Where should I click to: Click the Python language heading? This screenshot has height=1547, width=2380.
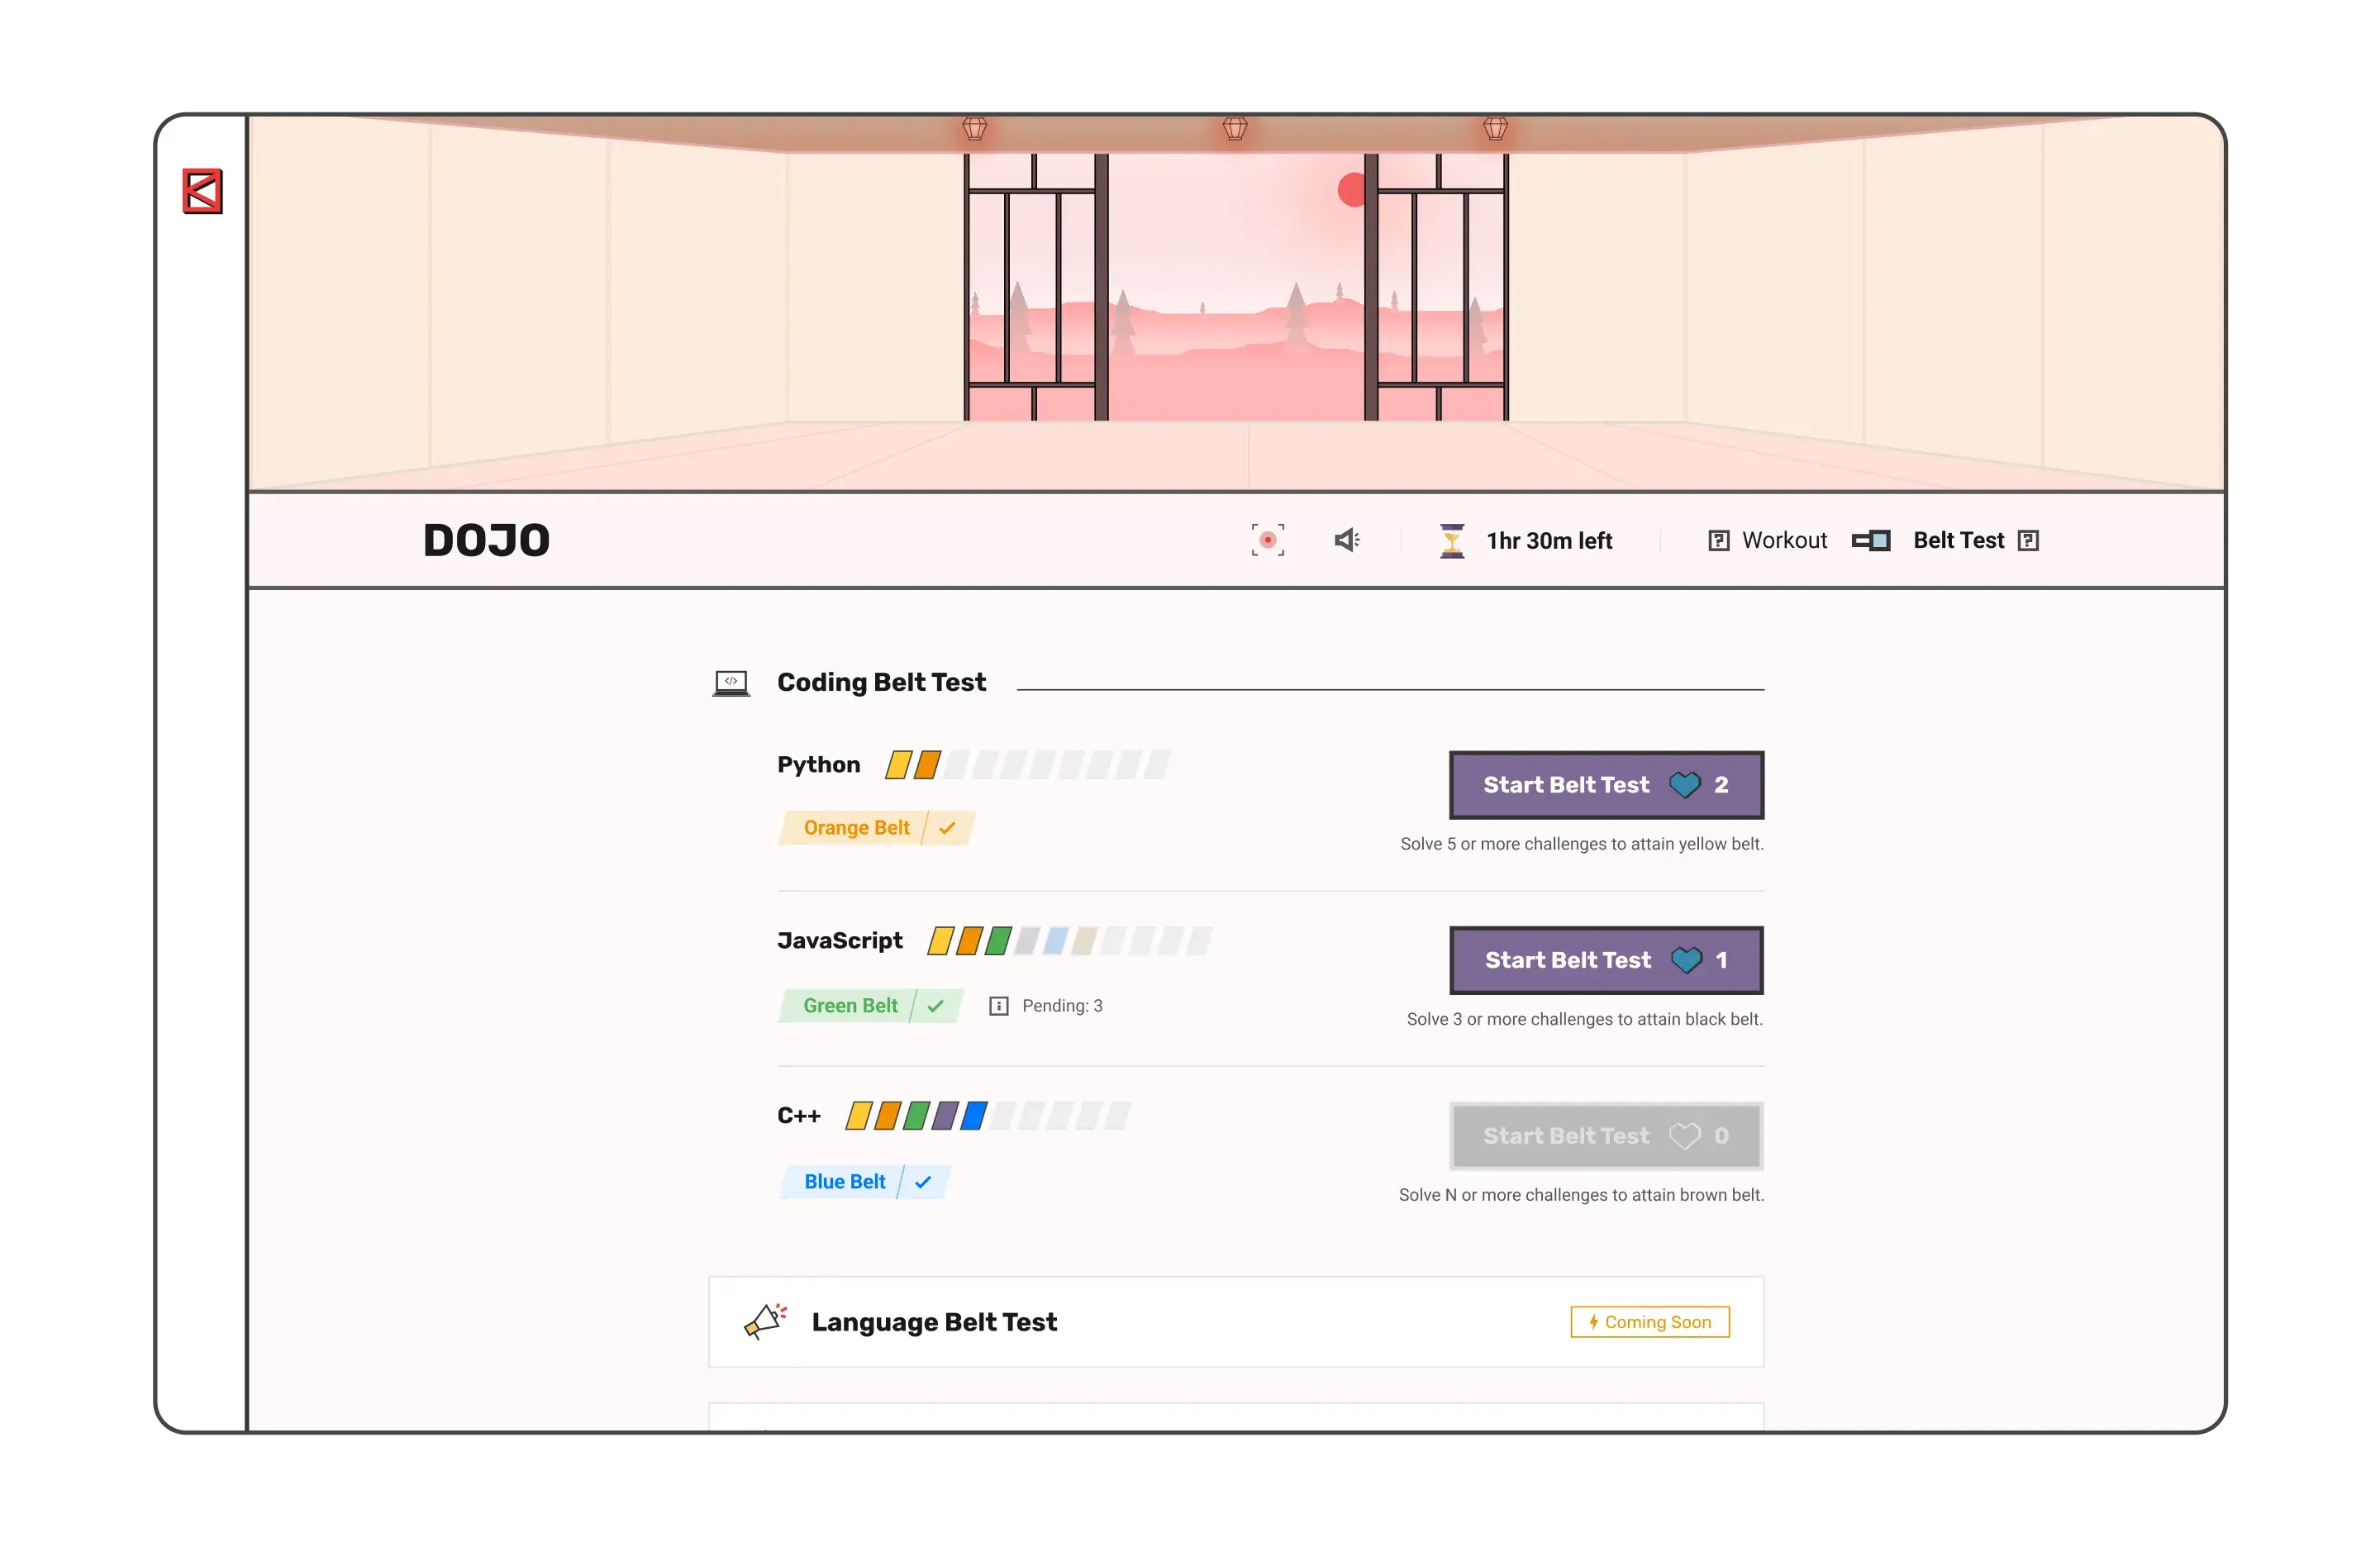[818, 765]
